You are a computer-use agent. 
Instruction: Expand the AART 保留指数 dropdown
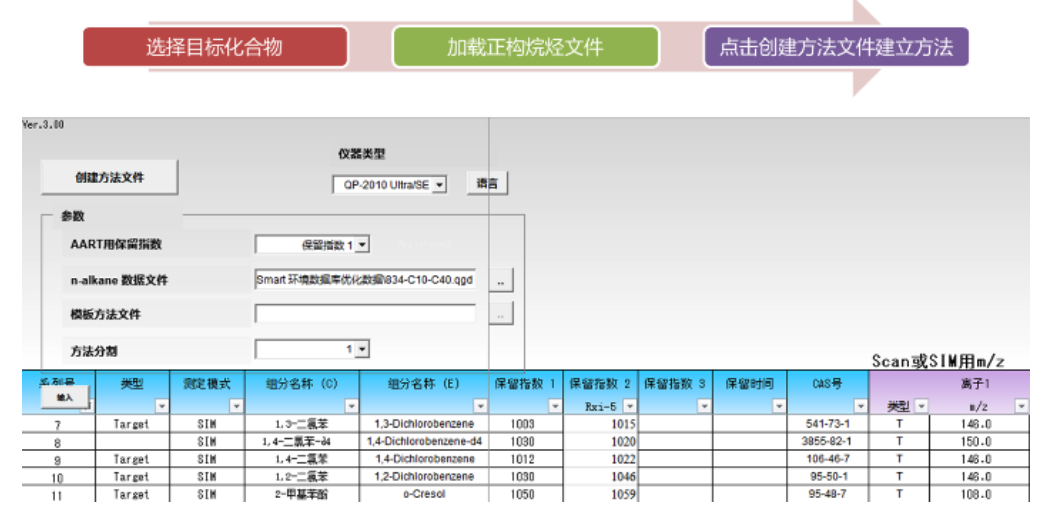362,244
